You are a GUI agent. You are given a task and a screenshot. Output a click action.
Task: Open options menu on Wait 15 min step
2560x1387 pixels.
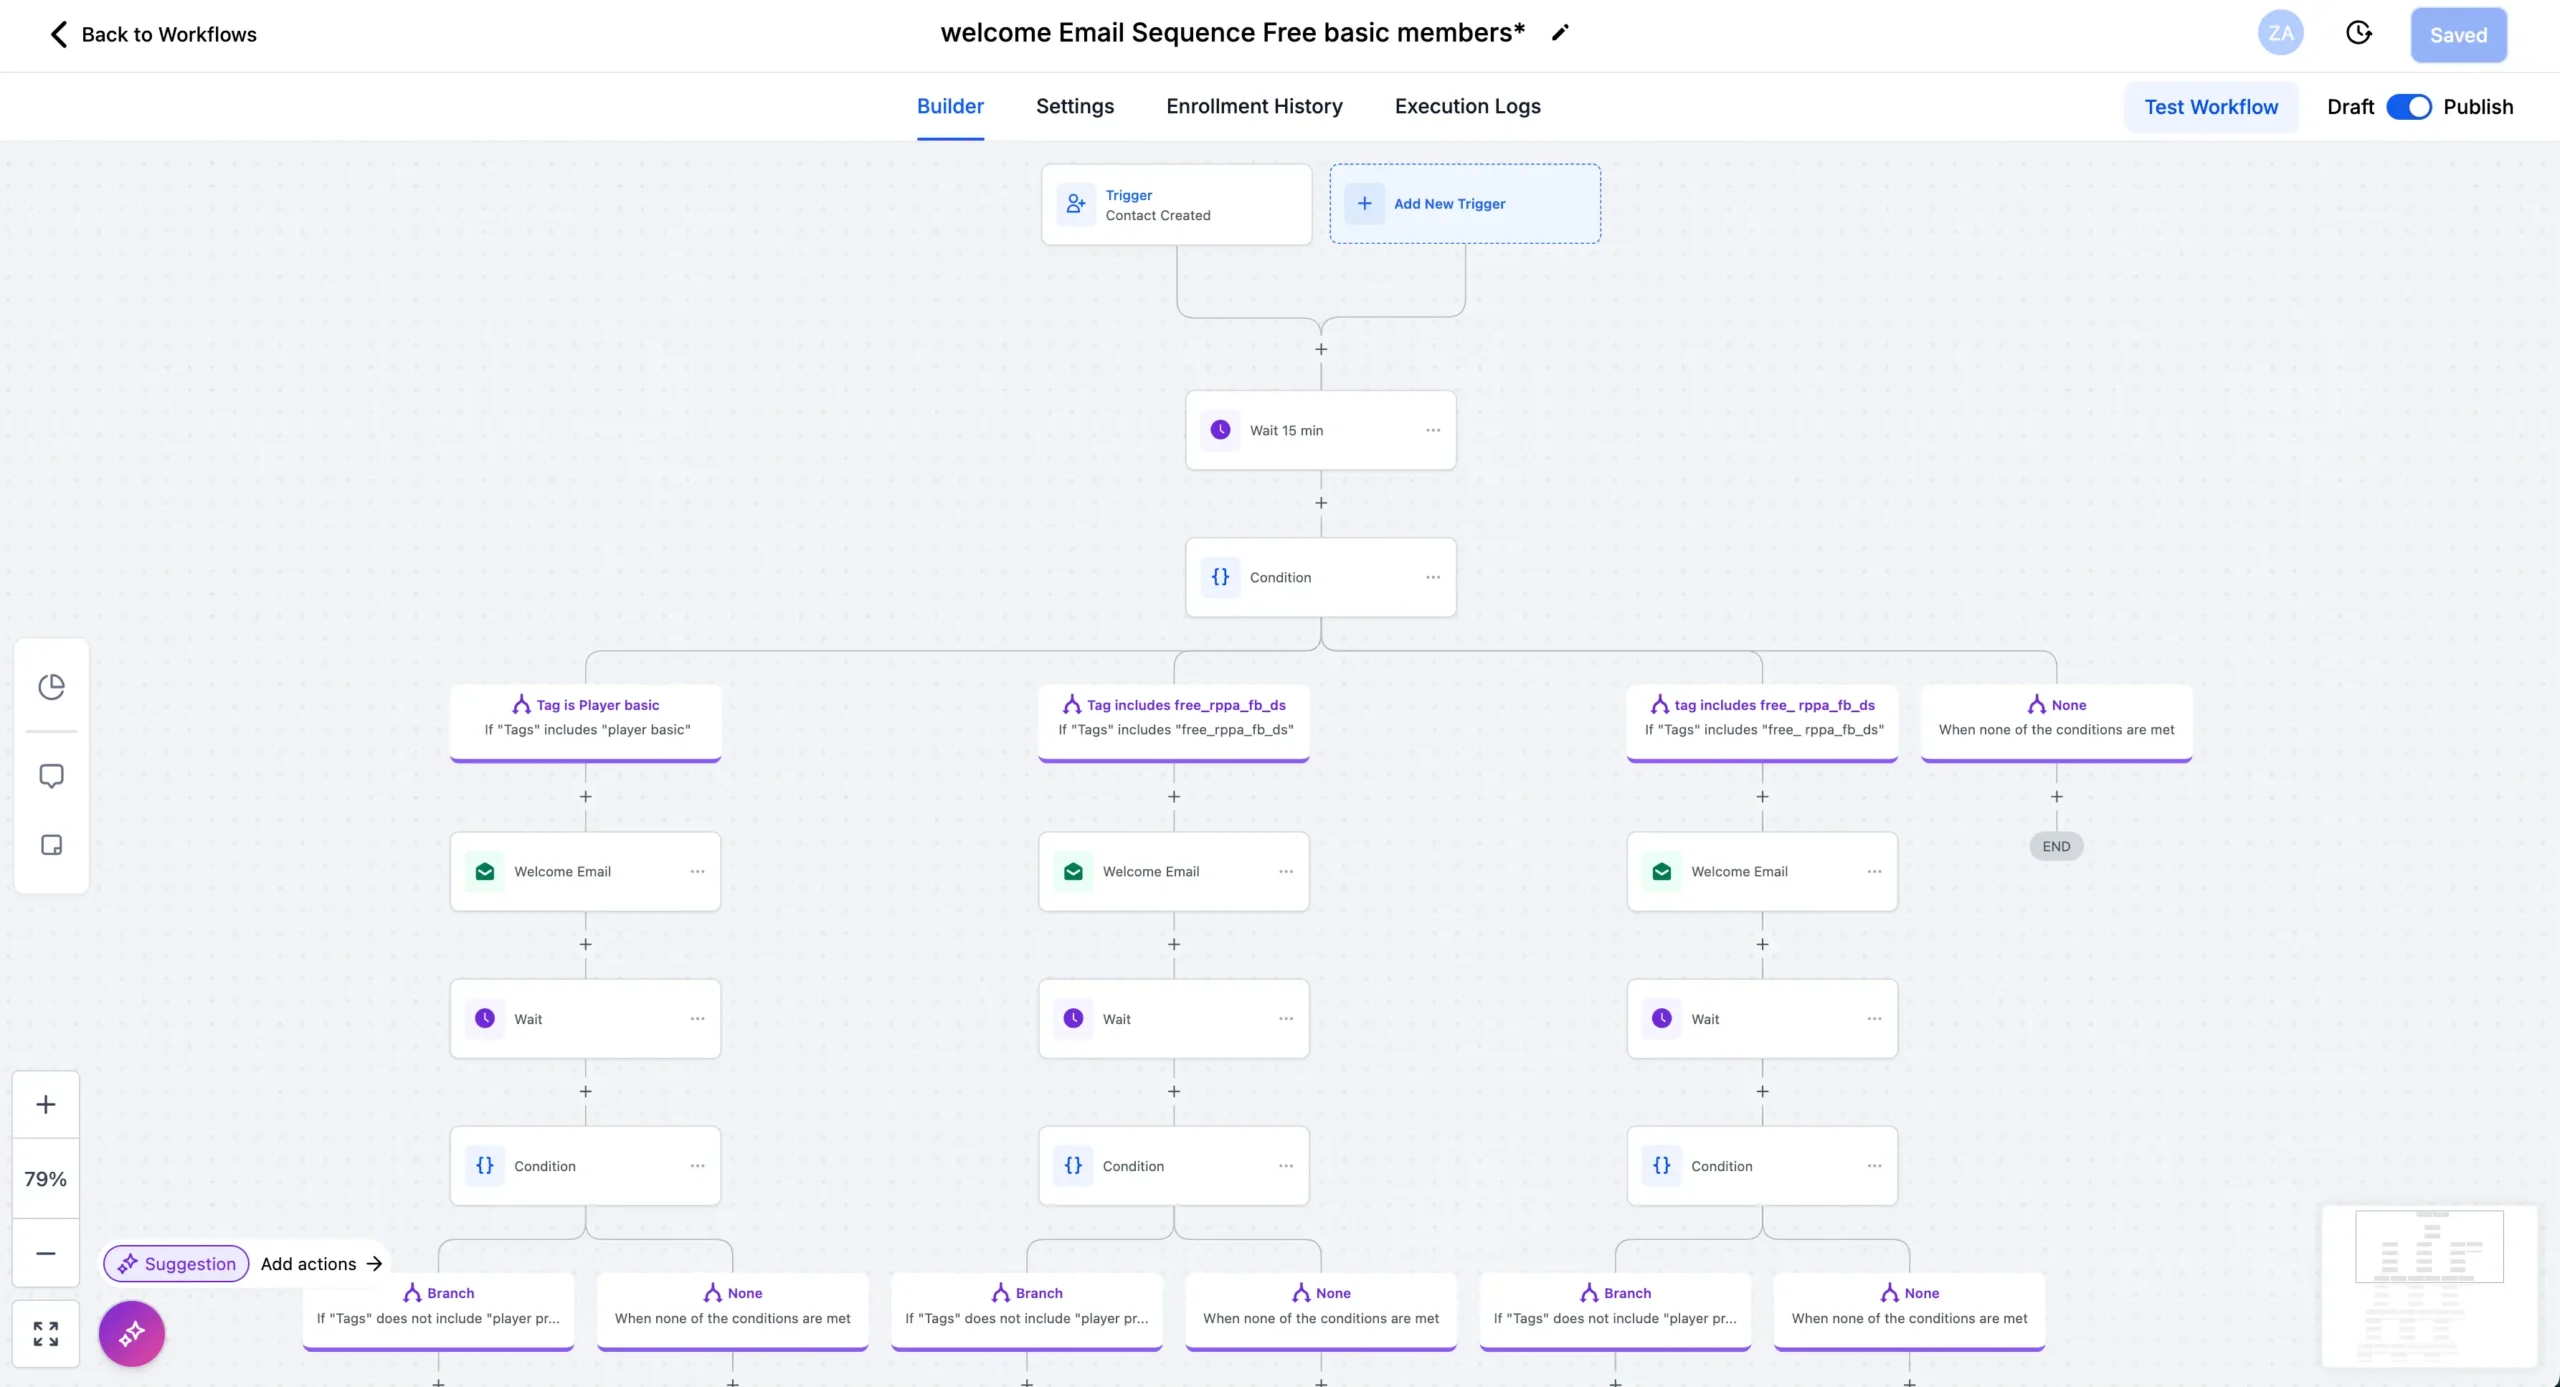[1433, 430]
